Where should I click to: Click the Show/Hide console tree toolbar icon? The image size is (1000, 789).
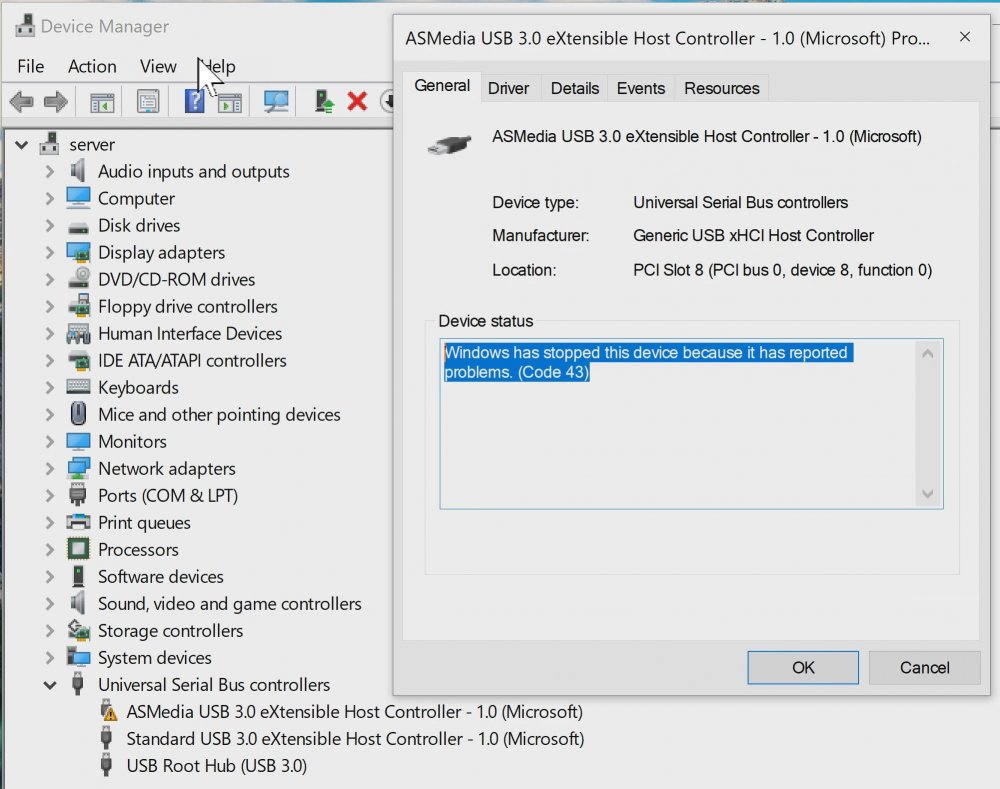tap(101, 101)
